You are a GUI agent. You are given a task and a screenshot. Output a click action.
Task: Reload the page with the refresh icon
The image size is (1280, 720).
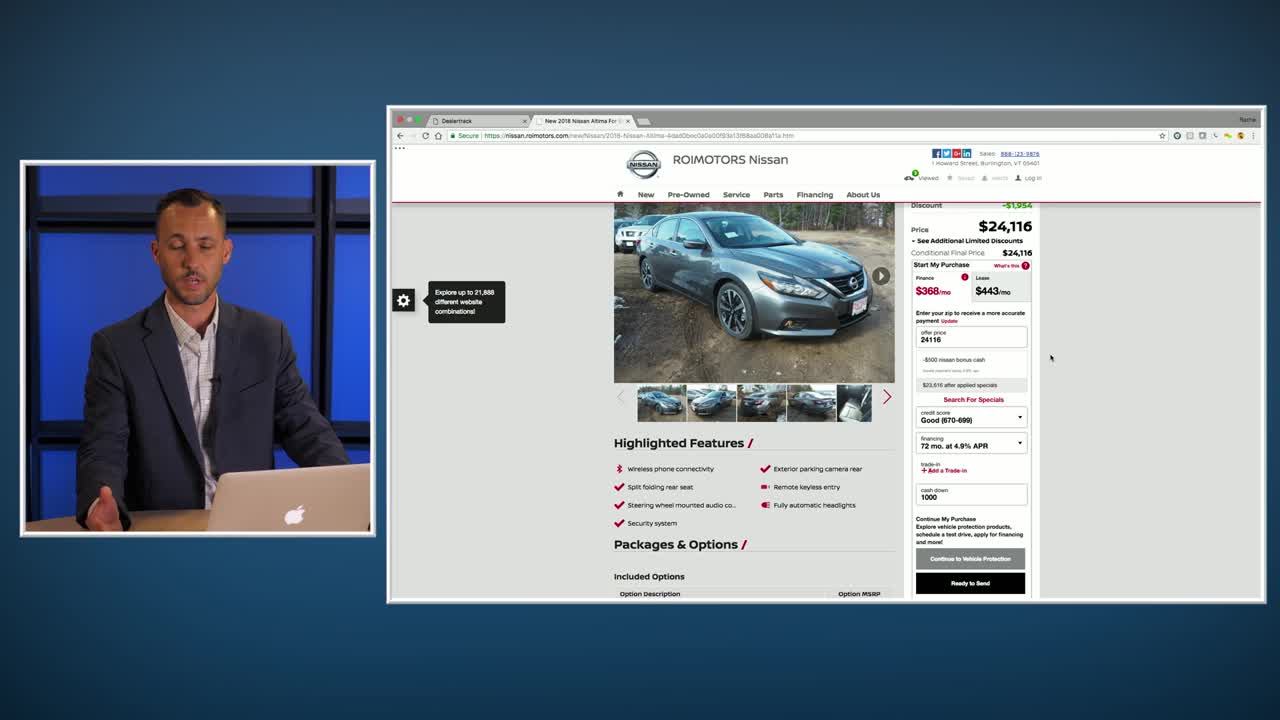pos(425,136)
